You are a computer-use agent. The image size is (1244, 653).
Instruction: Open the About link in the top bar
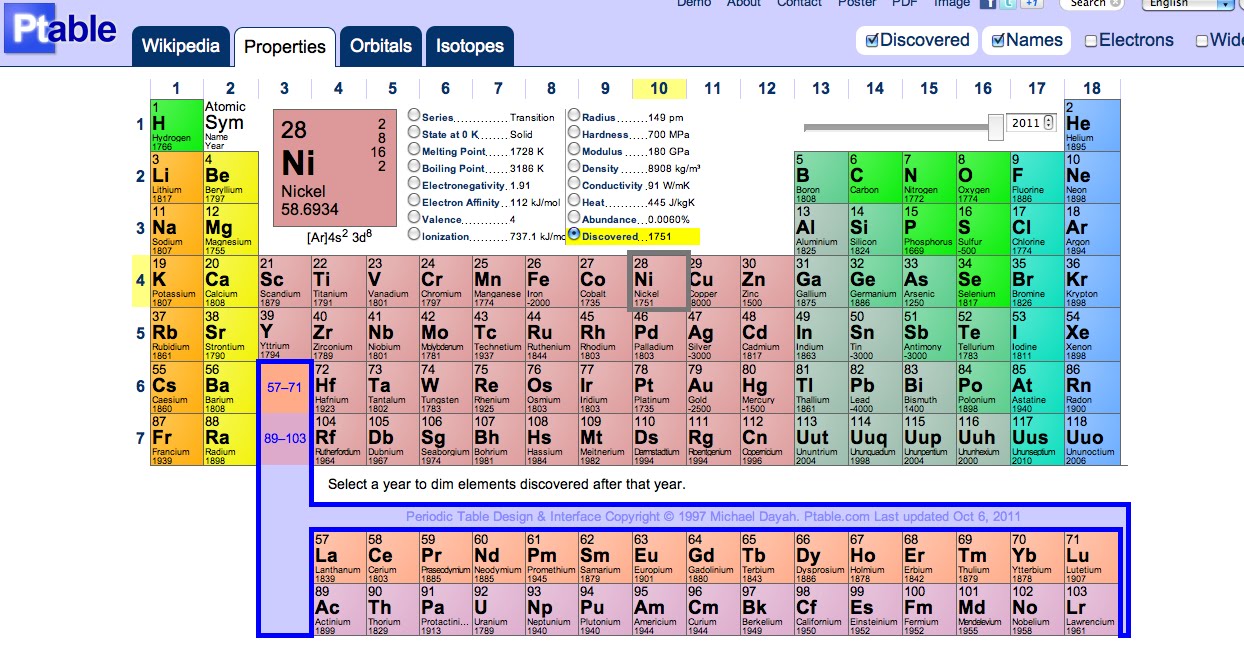pos(744,4)
